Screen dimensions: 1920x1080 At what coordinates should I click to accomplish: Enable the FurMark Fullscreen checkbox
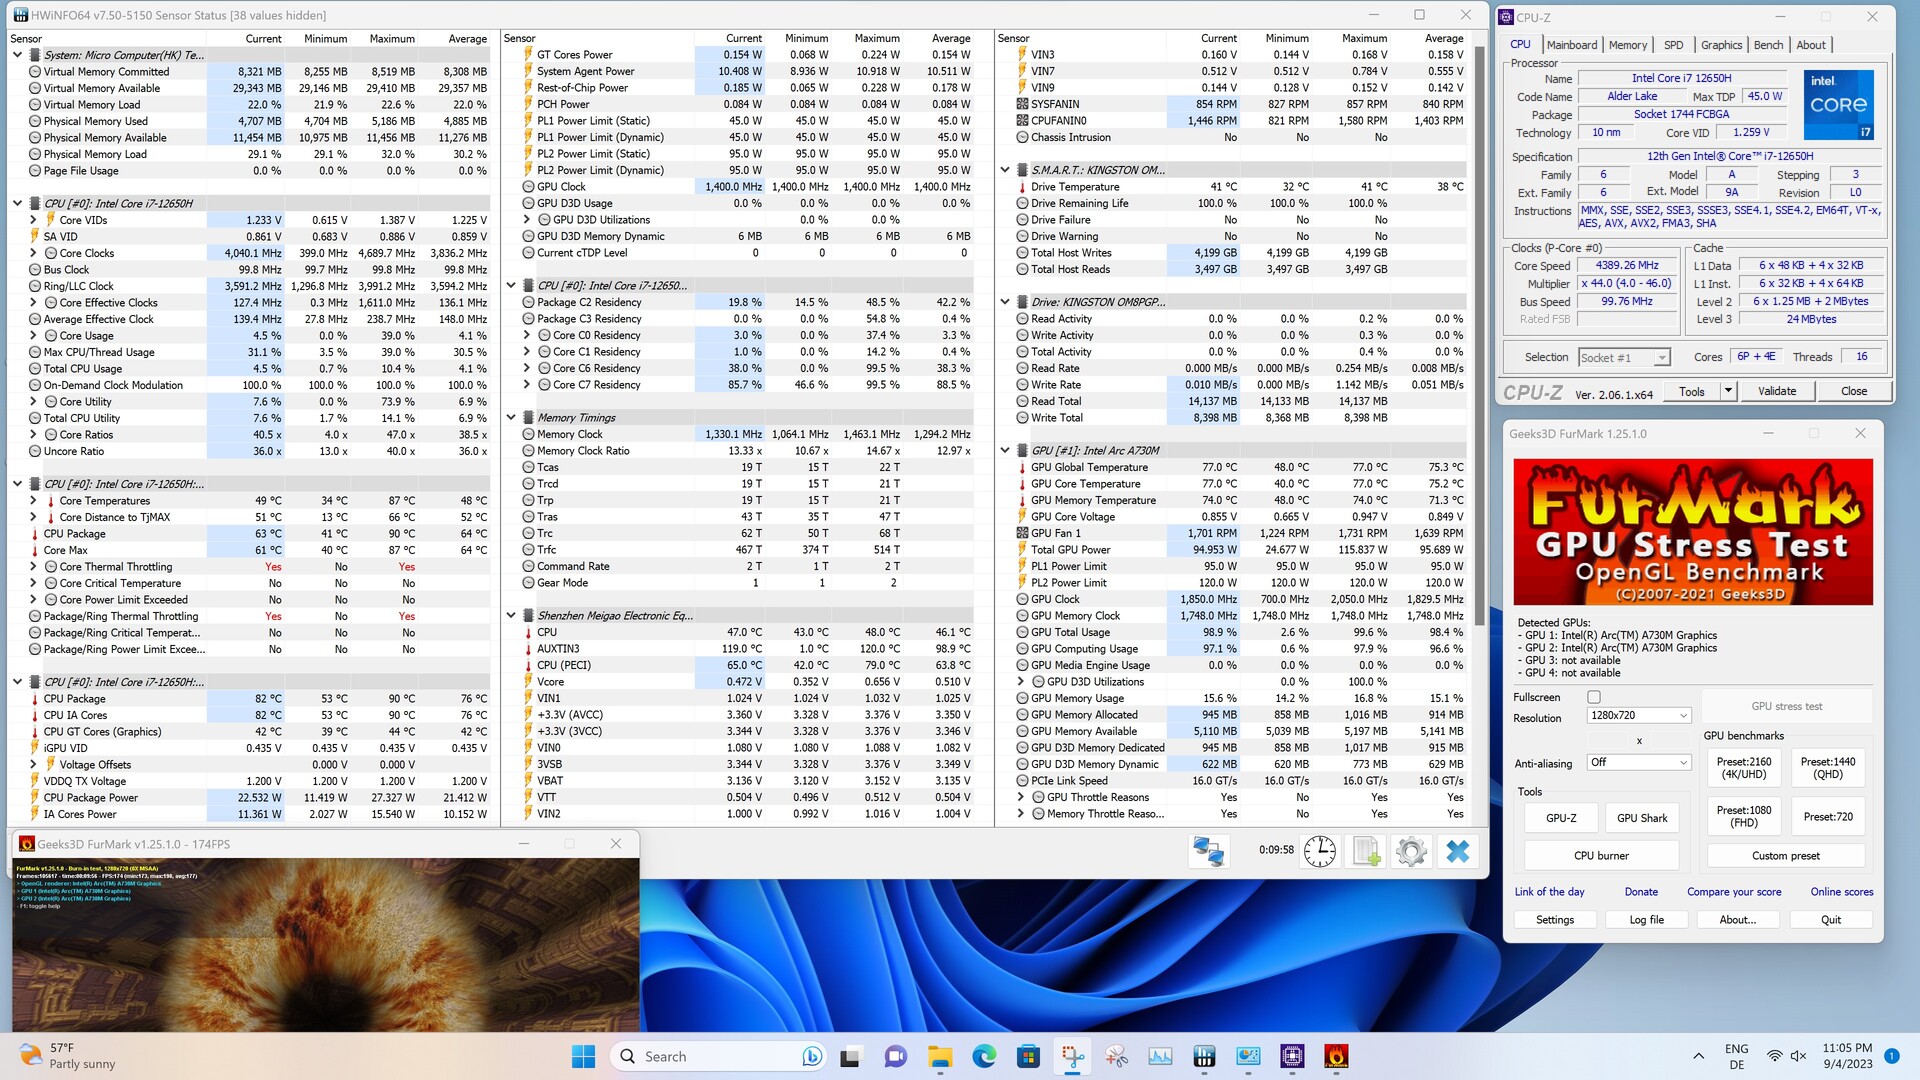tap(1594, 697)
